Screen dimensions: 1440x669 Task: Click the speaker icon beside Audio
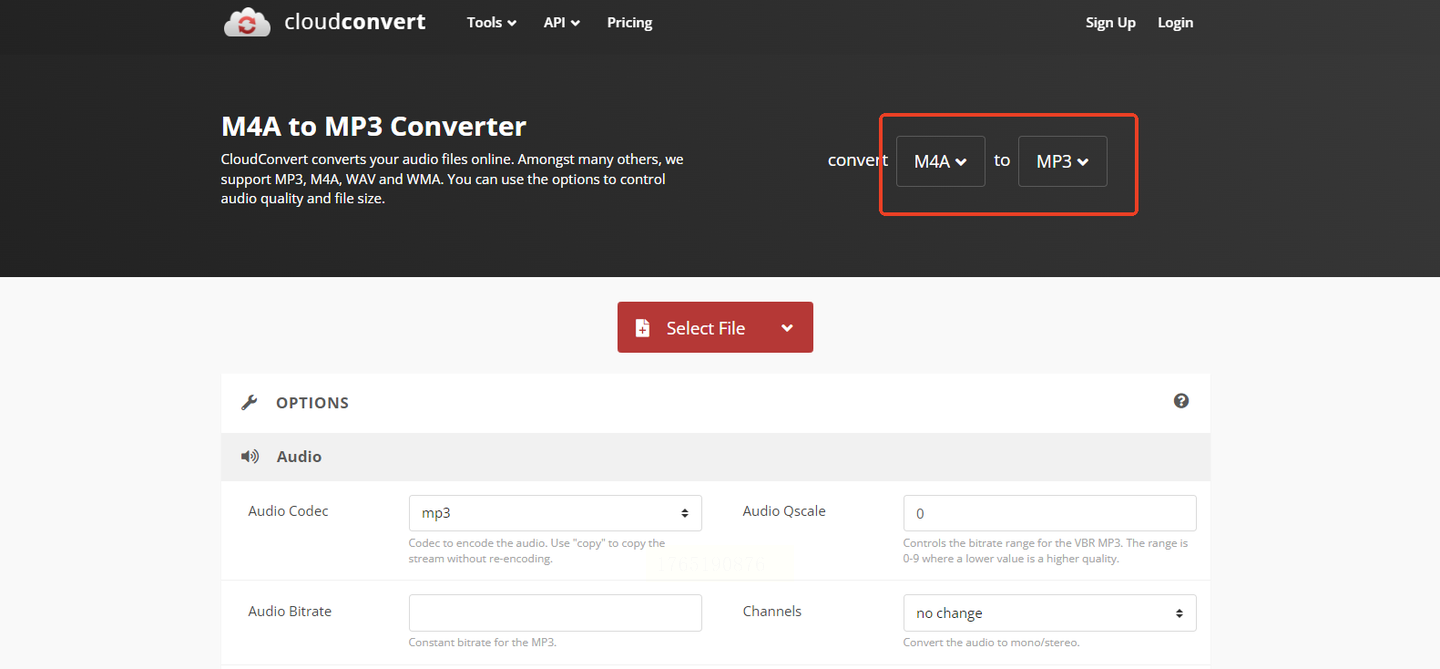249,456
